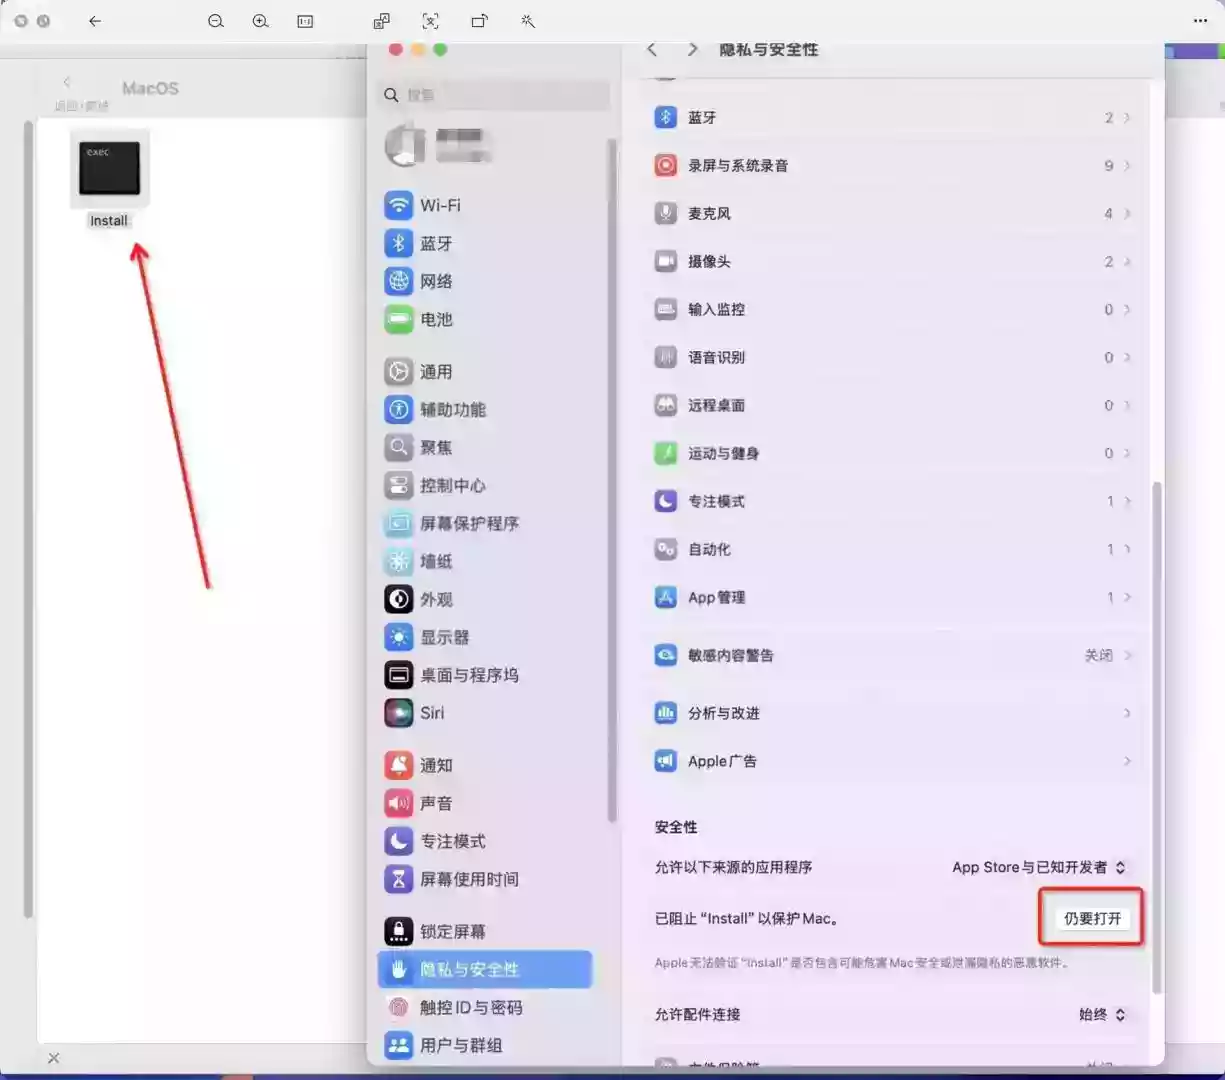Expand the 敏感内容警告 section
The width and height of the screenshot is (1225, 1080).
click(725, 655)
